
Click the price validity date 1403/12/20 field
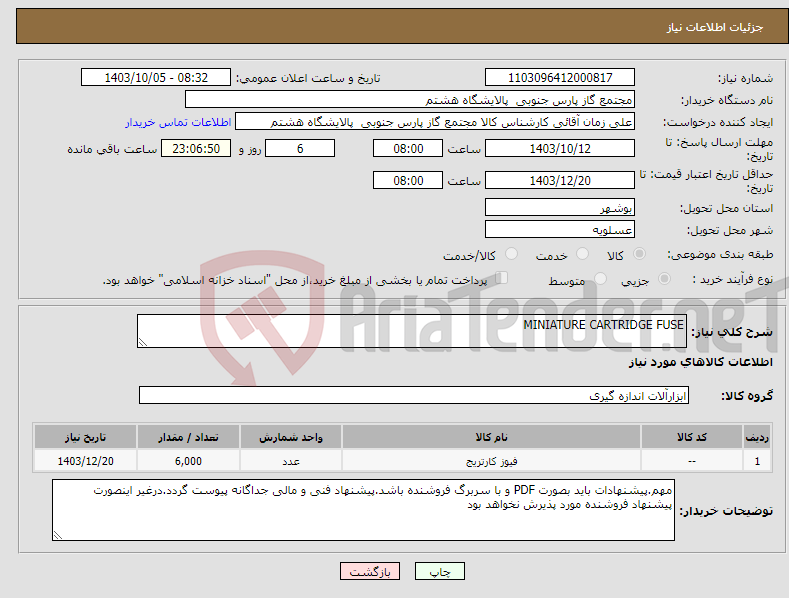coord(560,180)
